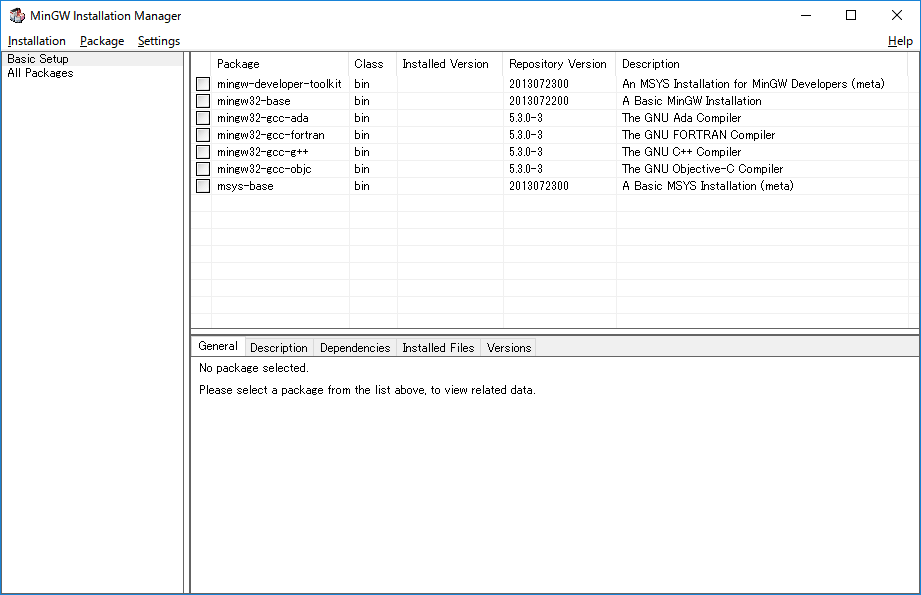Minimize the MinGW Installation Manager window
Viewport: 921px width, 595px height.
806,16
